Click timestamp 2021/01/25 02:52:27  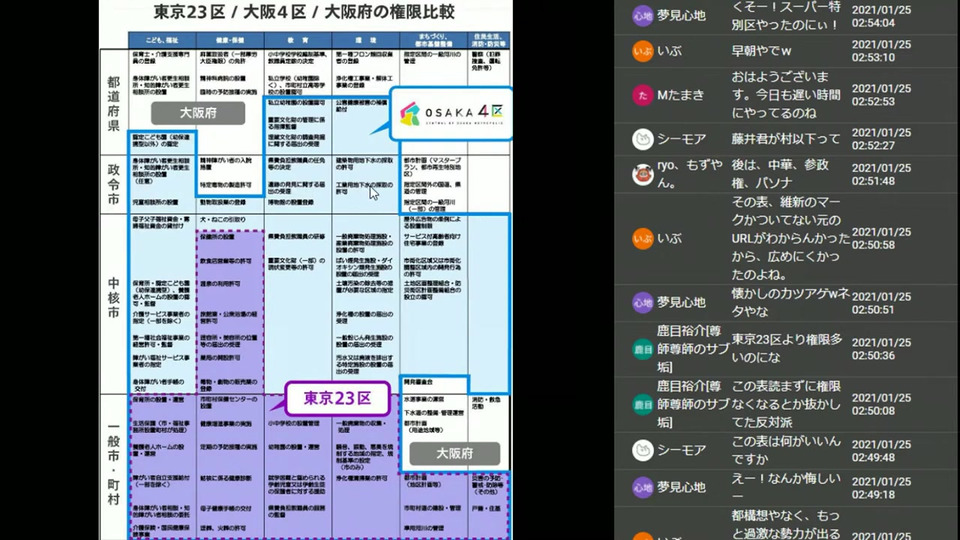881,139
